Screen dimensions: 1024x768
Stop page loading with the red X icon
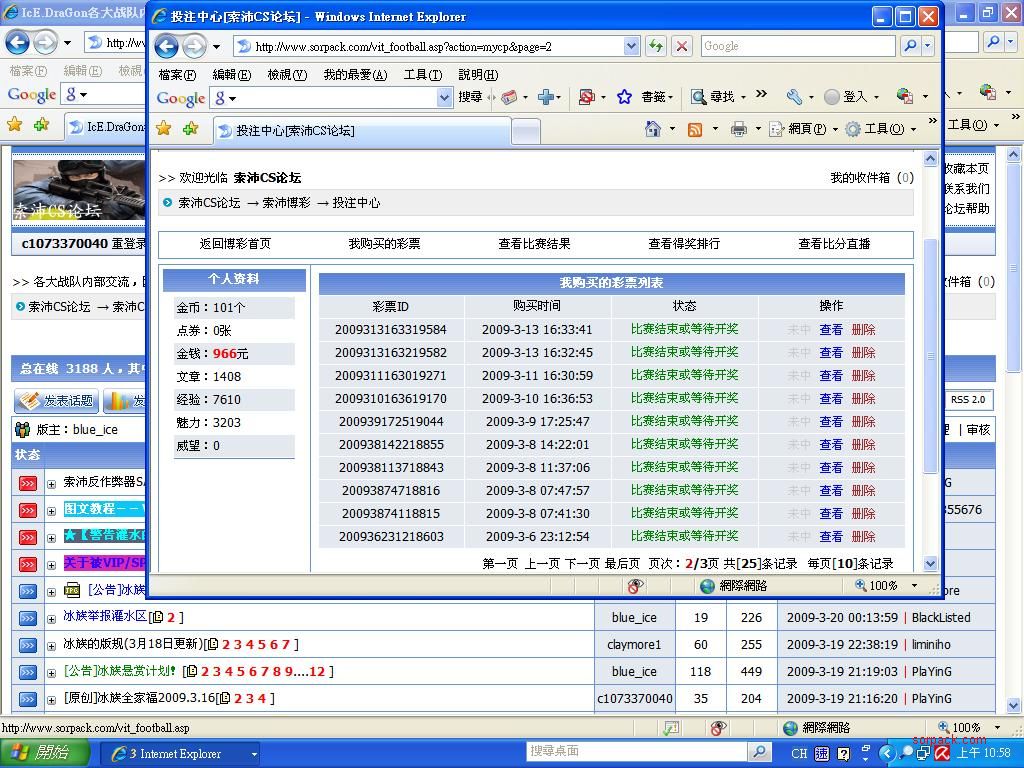(x=680, y=44)
